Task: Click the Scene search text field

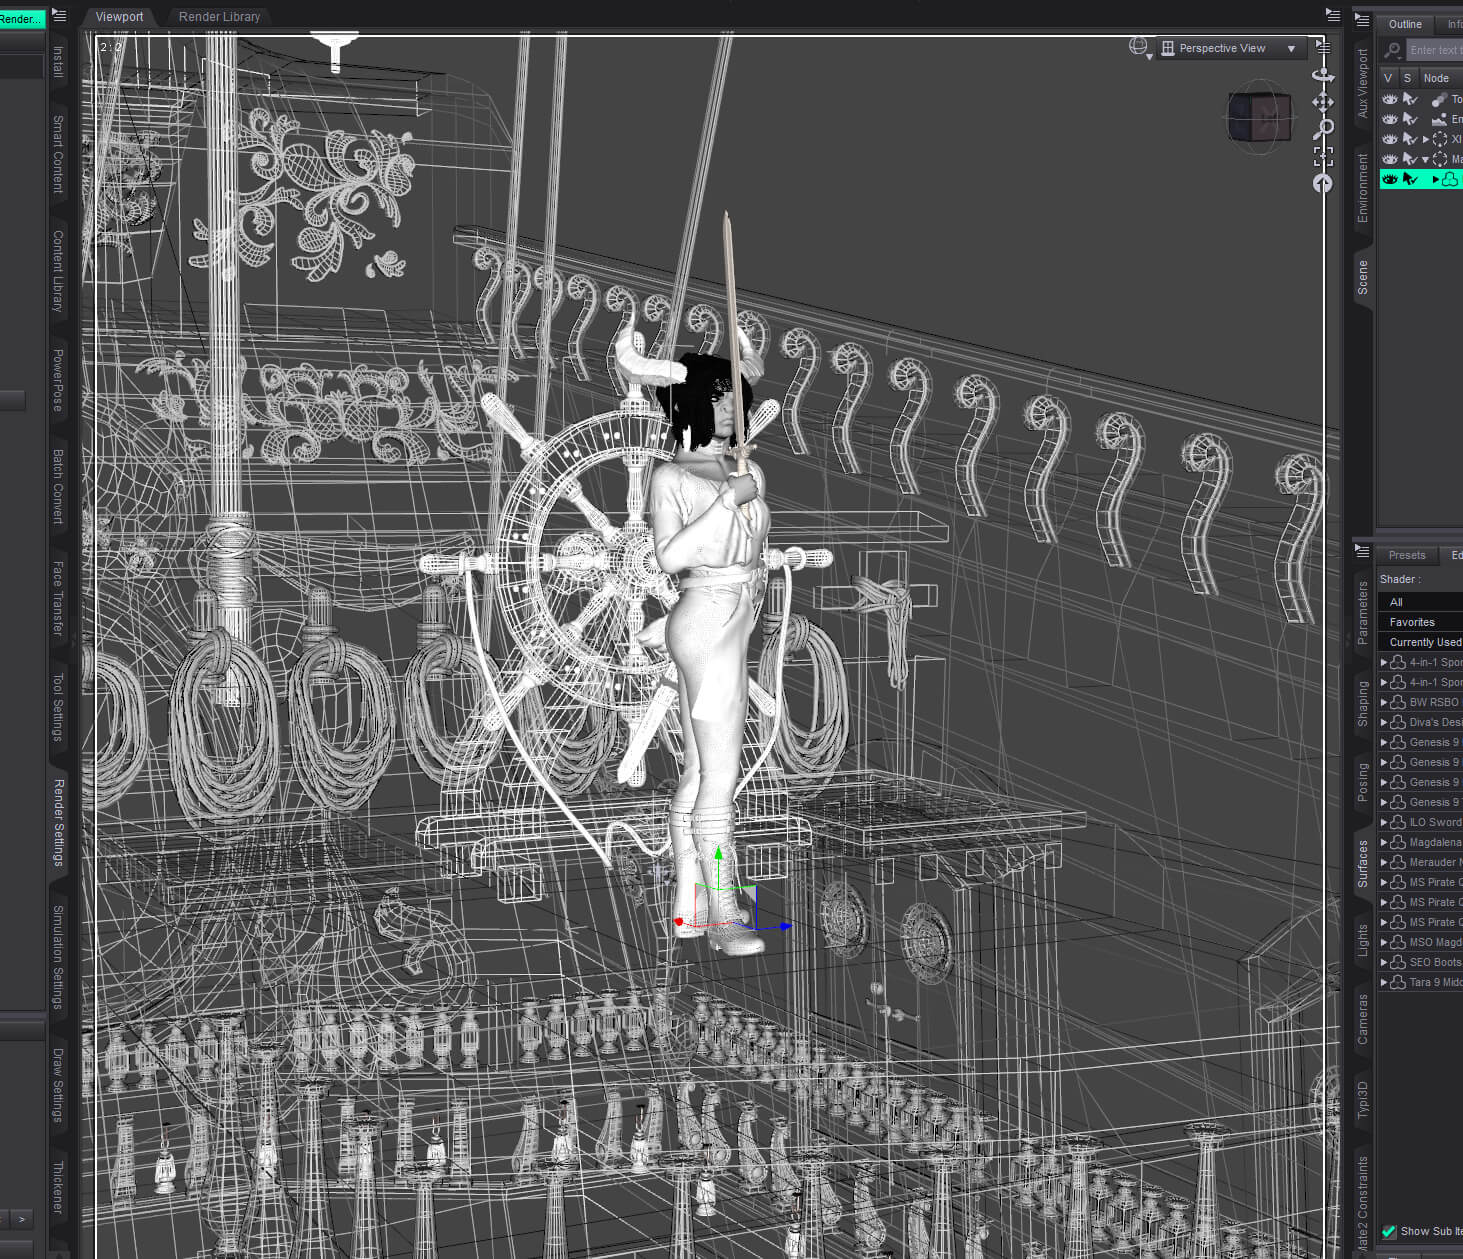Action: (x=1435, y=50)
